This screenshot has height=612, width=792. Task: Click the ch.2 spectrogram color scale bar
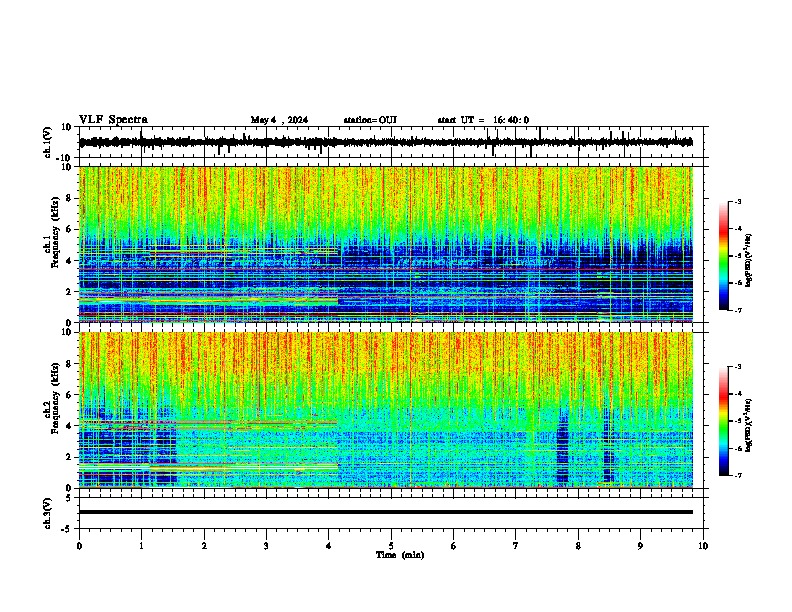723,421
